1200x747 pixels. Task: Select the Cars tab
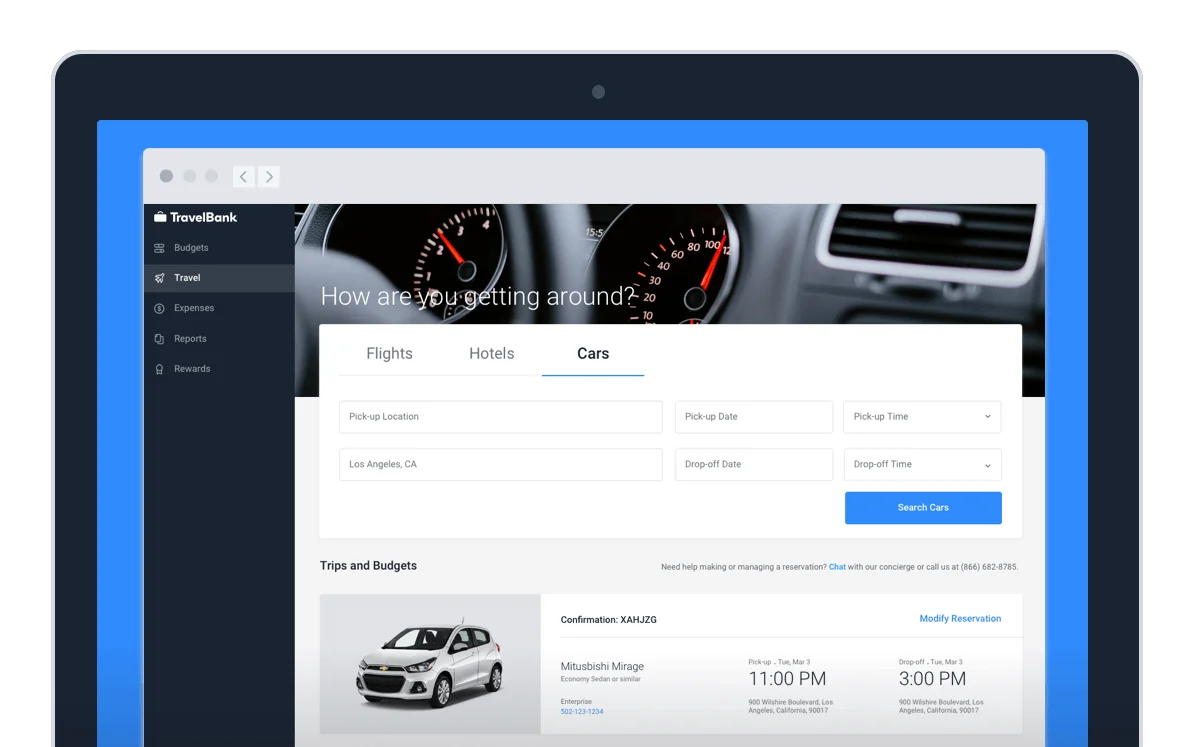[593, 354]
